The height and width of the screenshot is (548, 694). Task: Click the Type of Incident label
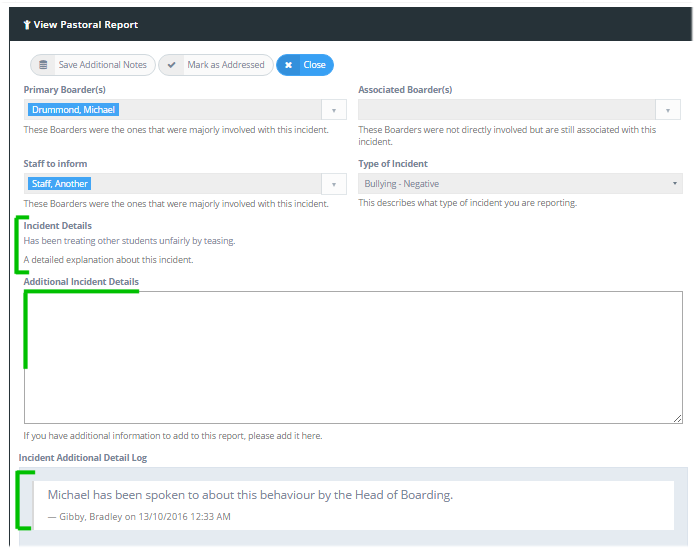pyautogui.click(x=393, y=164)
